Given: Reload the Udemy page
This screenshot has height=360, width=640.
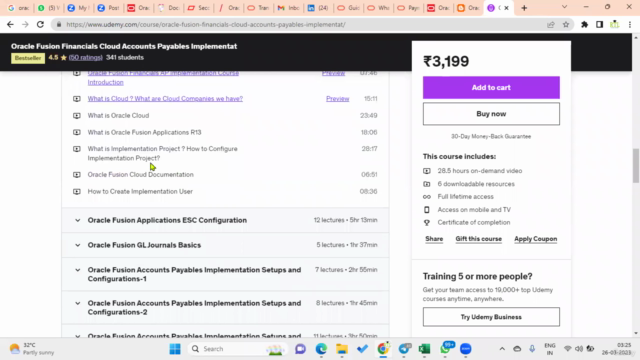Looking at the screenshot, I should 40,24.
